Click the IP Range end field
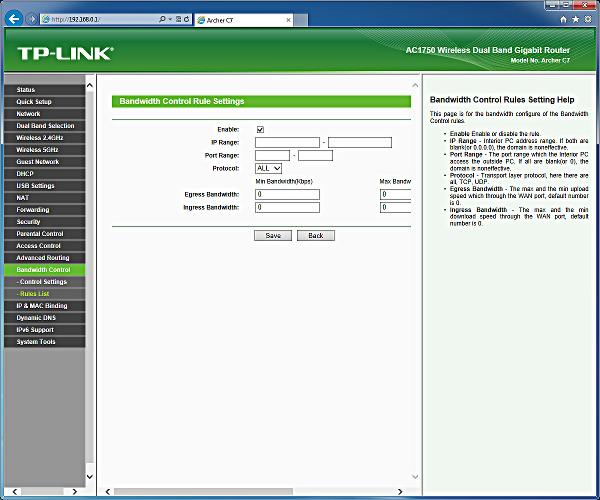The width and height of the screenshot is (600, 500). click(360, 143)
